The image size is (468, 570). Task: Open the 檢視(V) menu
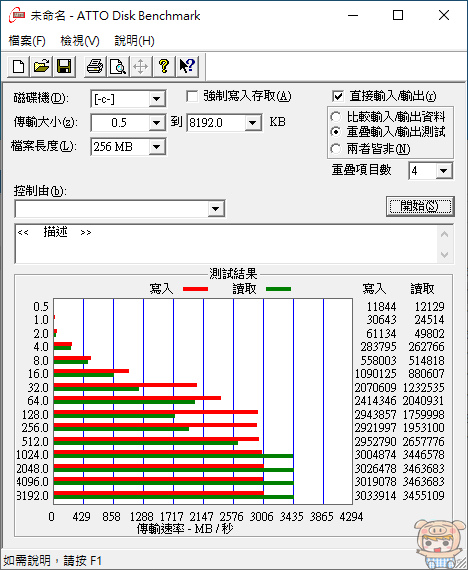(80, 40)
